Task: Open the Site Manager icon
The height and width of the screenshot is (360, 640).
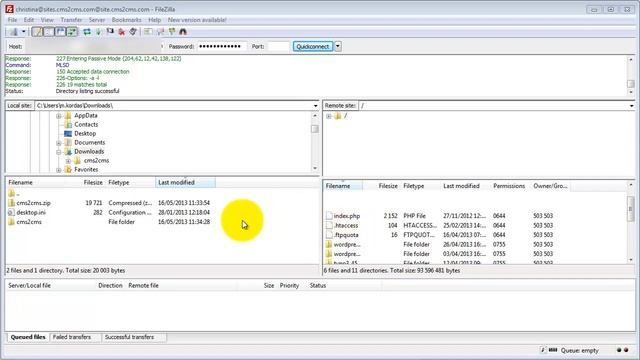Action: (x=13, y=32)
